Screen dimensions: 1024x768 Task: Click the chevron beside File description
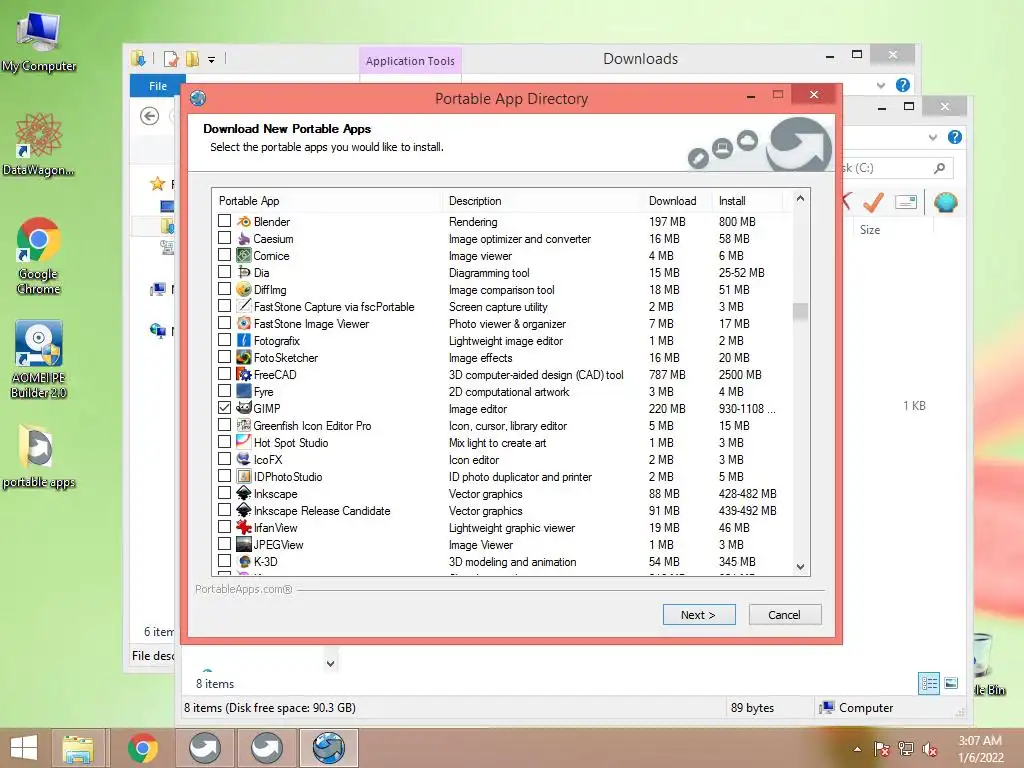[330, 664]
